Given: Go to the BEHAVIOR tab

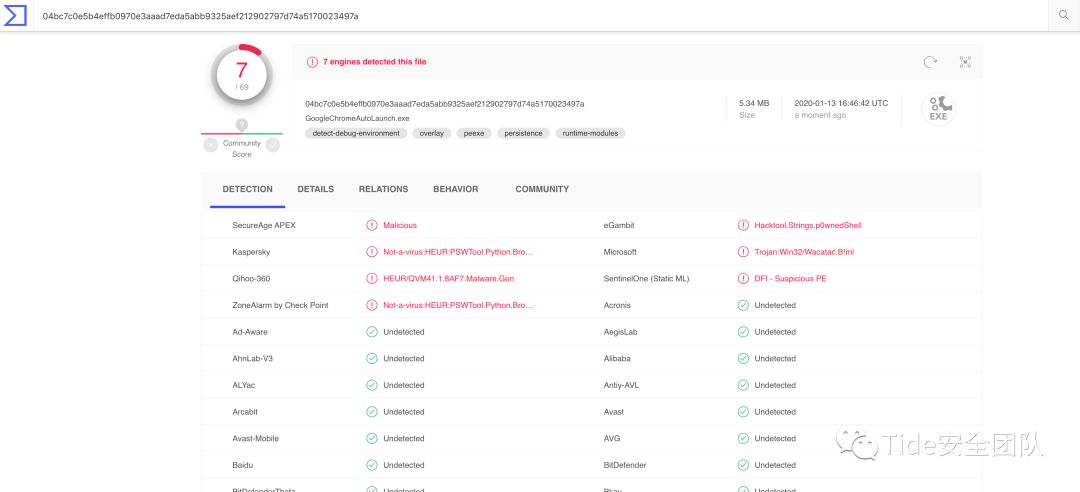Looking at the screenshot, I should pyautogui.click(x=455, y=189).
